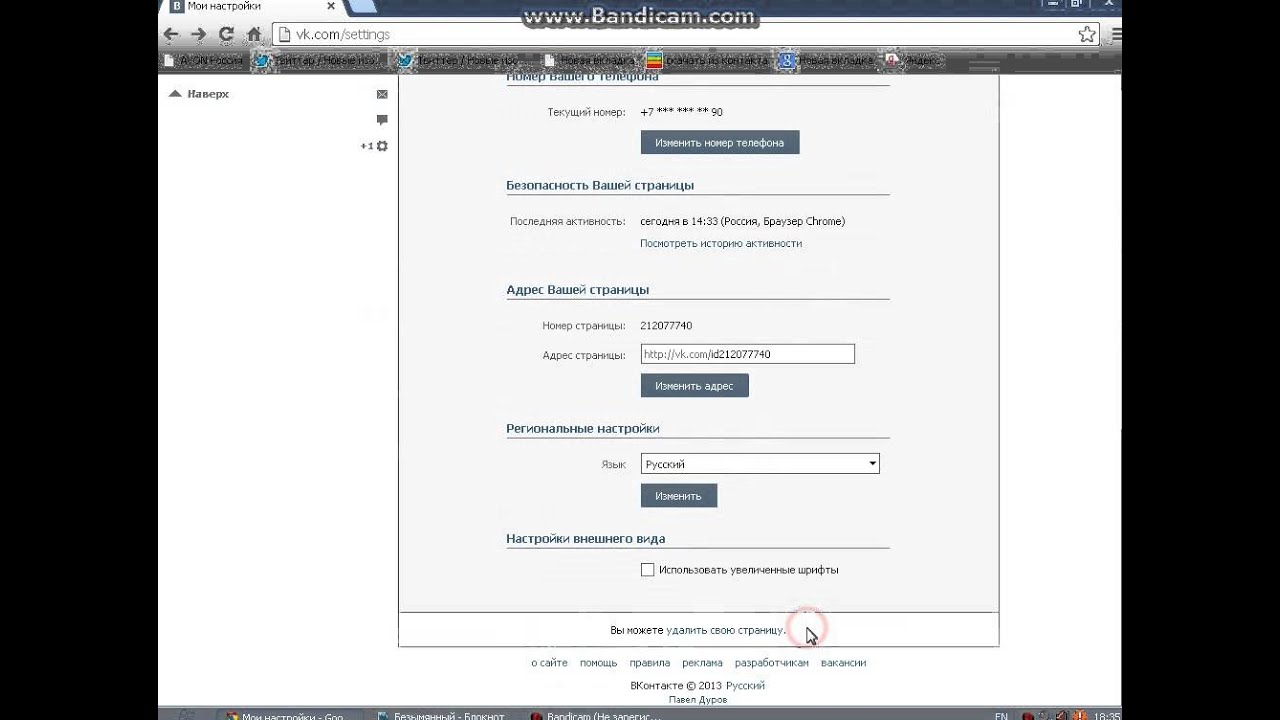The width and height of the screenshot is (1280, 720).
Task: Click Наверх to return to top
Action: click(x=199, y=94)
